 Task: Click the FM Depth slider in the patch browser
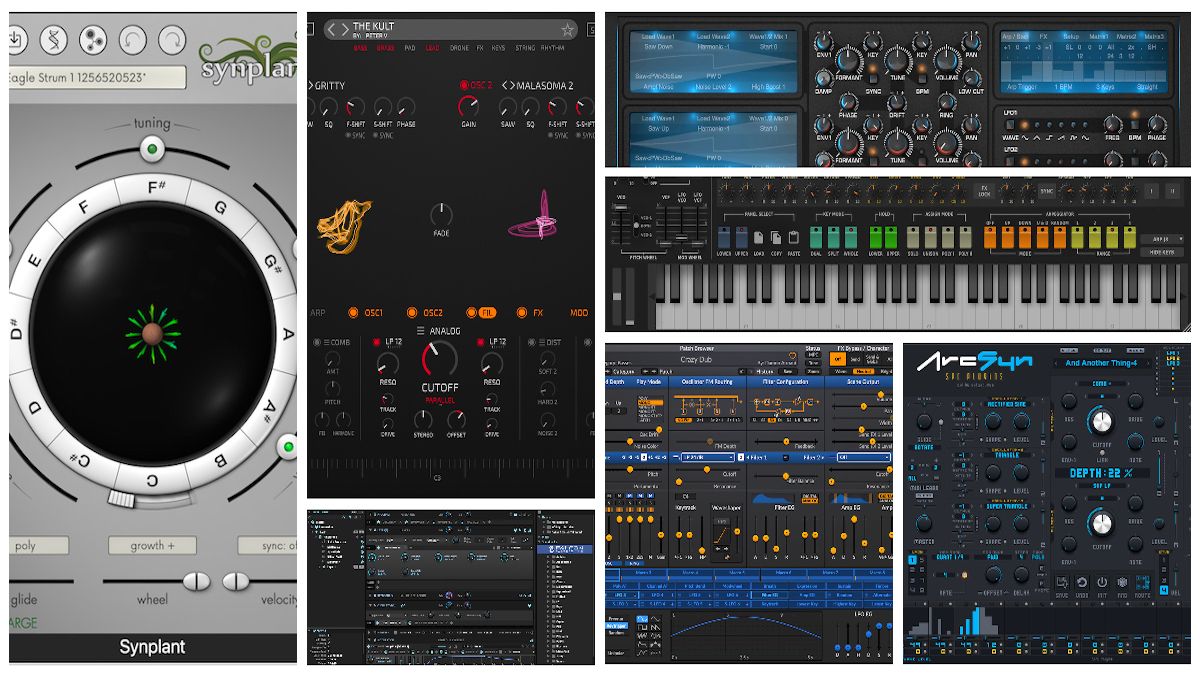(710, 441)
